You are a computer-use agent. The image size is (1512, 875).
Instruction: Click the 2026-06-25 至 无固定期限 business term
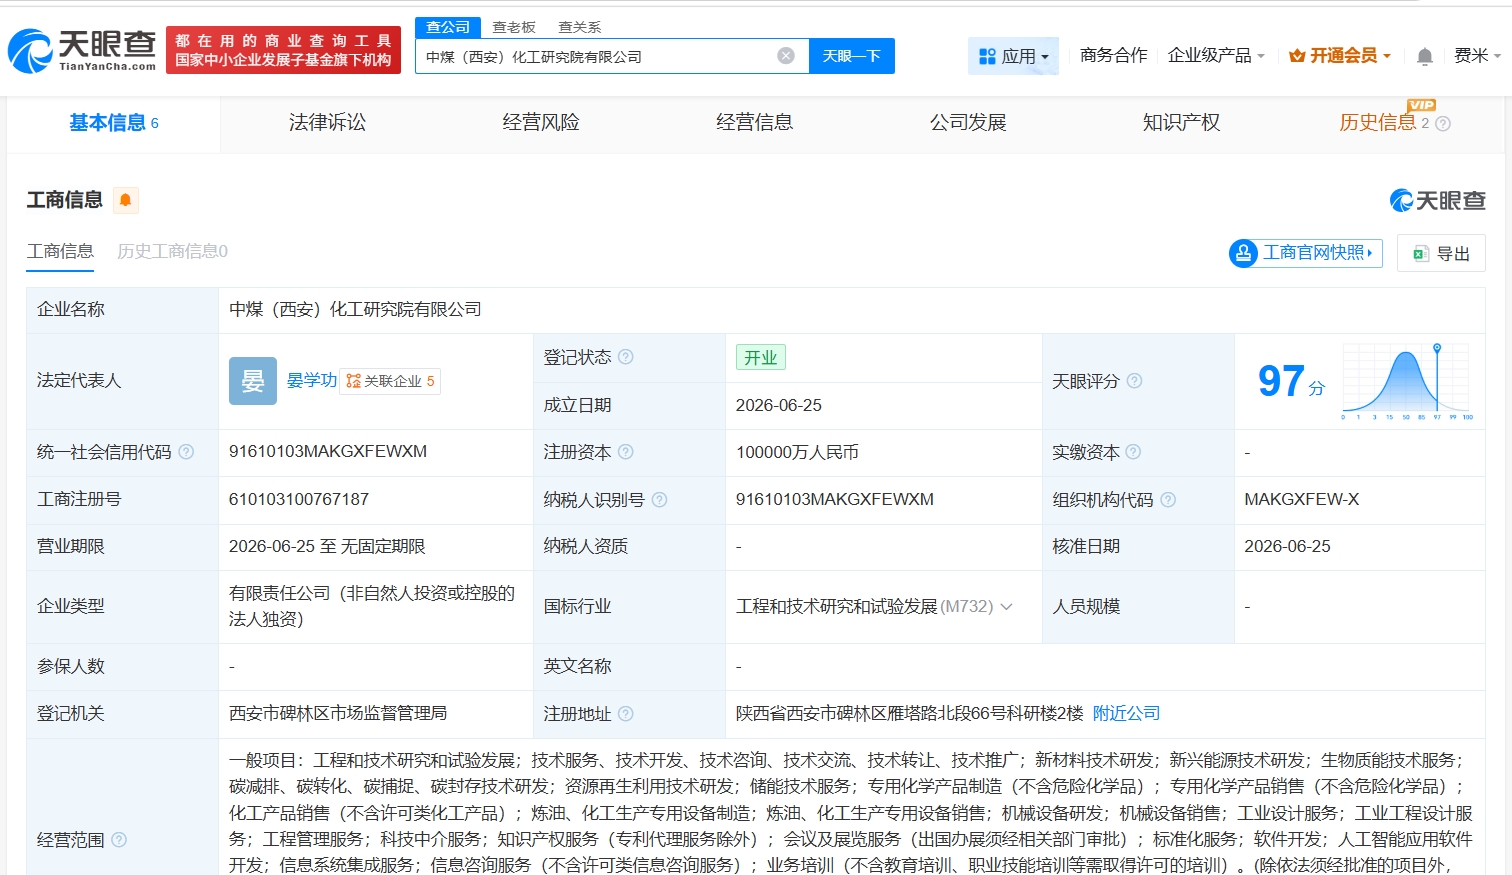pyautogui.click(x=327, y=546)
